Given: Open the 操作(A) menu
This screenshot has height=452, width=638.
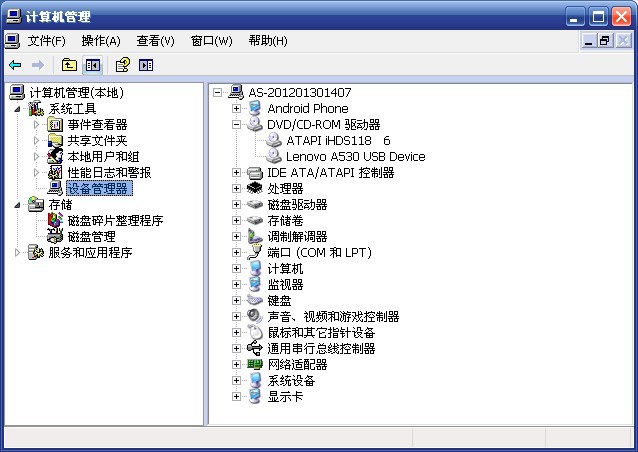Looking at the screenshot, I should coord(101,41).
